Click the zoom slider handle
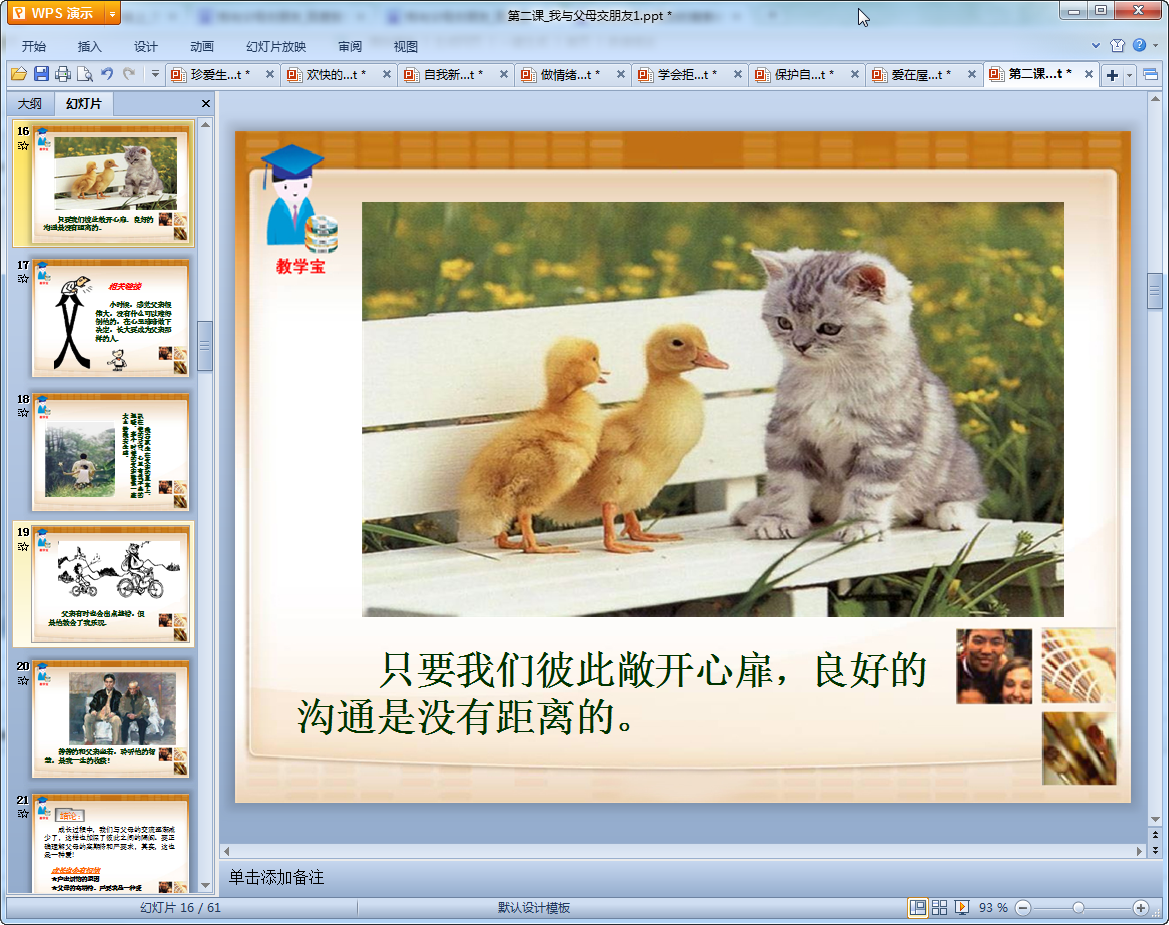This screenshot has height=925, width=1169. click(x=1078, y=907)
